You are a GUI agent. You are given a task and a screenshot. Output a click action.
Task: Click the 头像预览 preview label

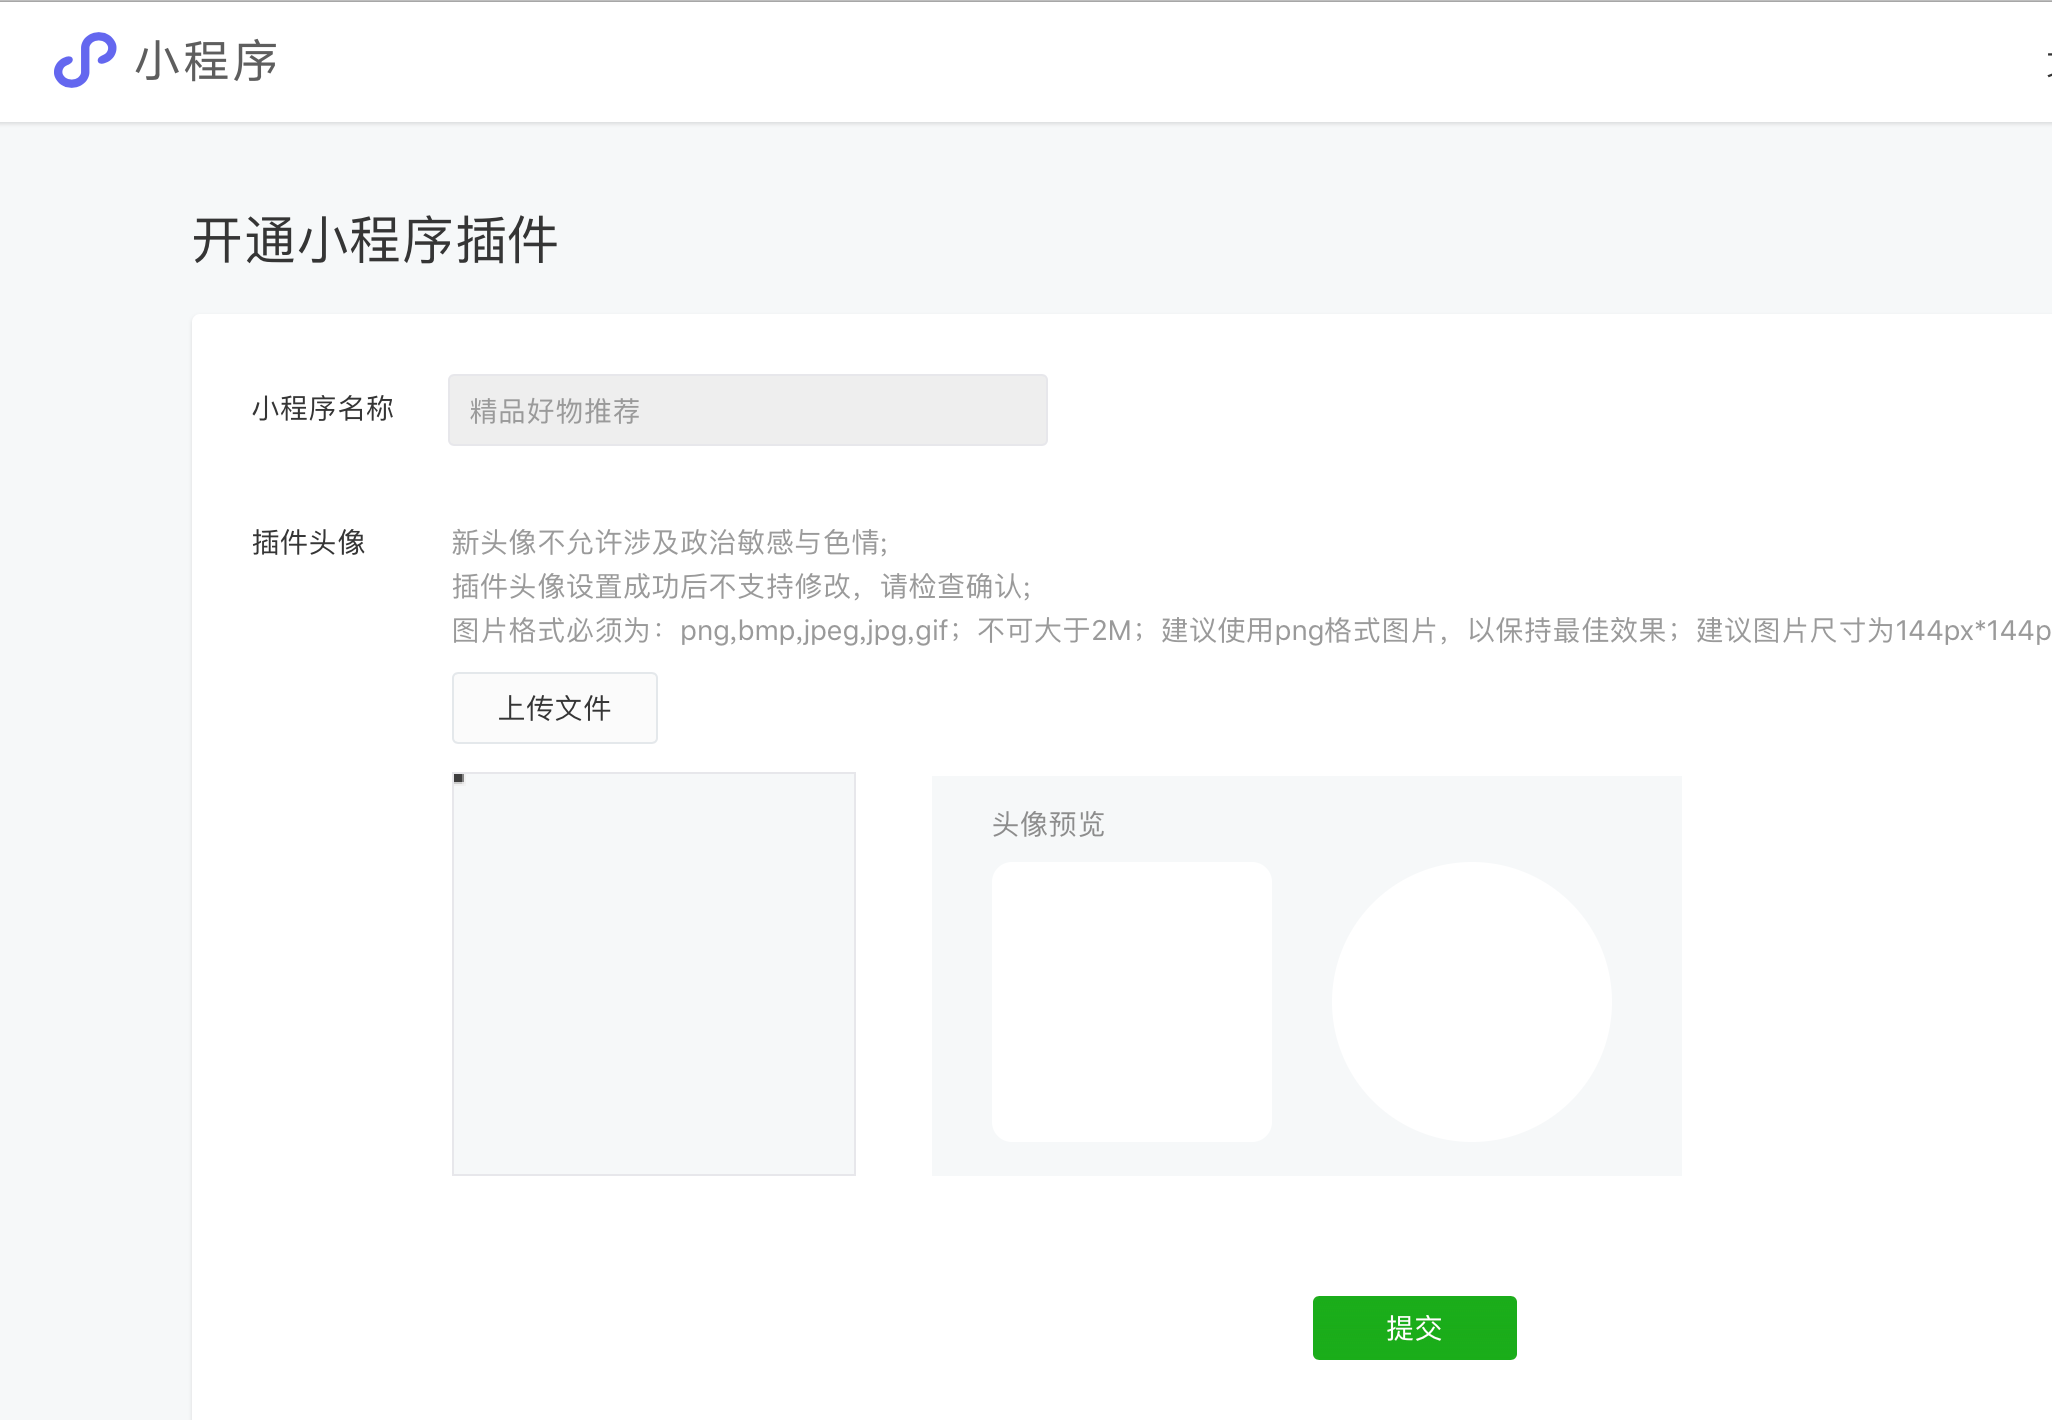(x=1047, y=824)
